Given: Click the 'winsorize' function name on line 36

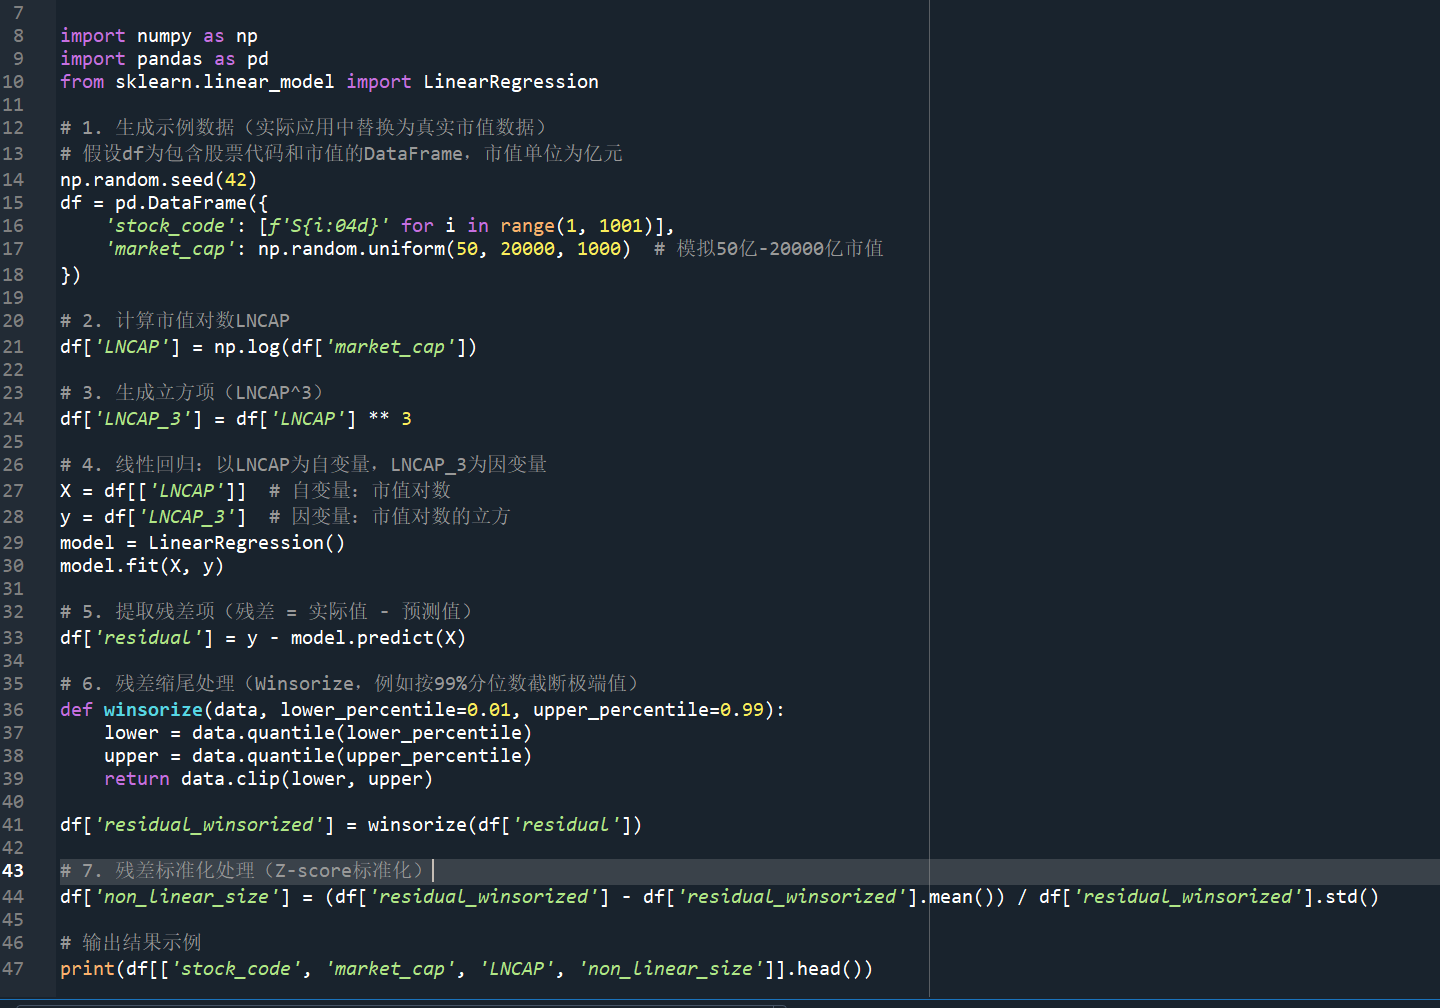Looking at the screenshot, I should 153,710.
